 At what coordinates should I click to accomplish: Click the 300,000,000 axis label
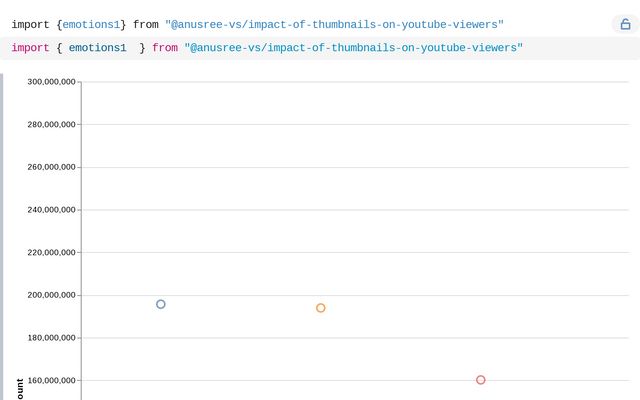(51, 82)
